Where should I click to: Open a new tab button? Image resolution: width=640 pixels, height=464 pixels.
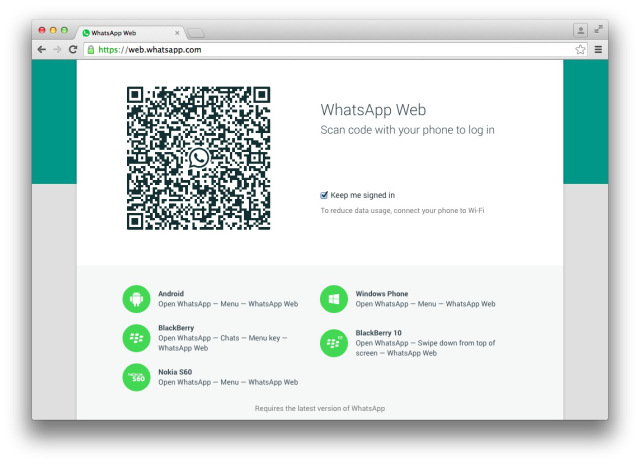click(197, 33)
